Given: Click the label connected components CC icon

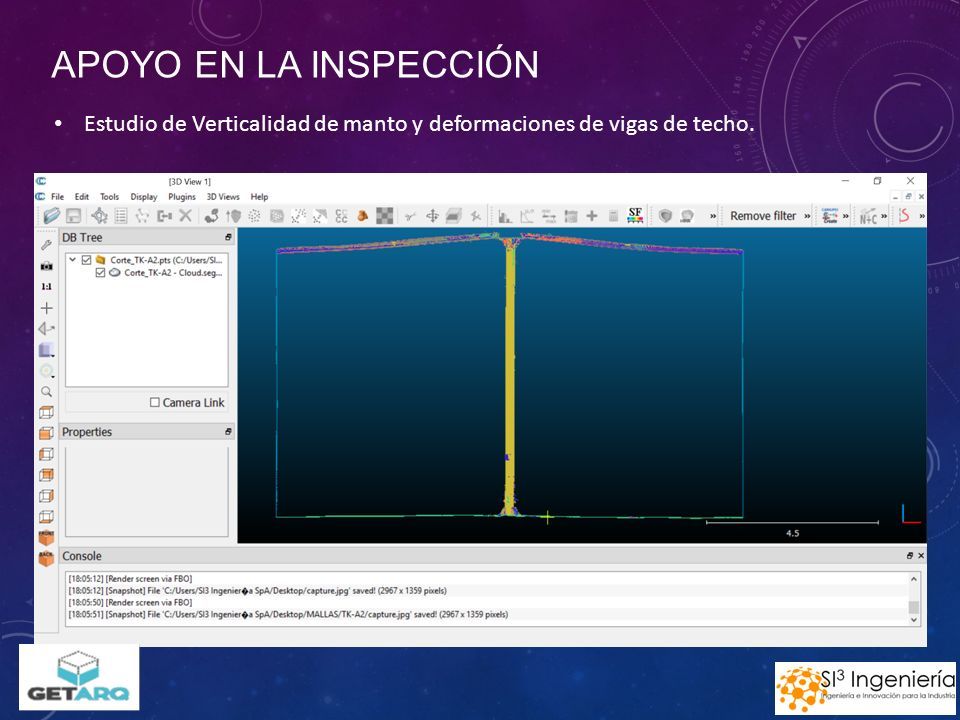Looking at the screenshot, I should [x=341, y=216].
